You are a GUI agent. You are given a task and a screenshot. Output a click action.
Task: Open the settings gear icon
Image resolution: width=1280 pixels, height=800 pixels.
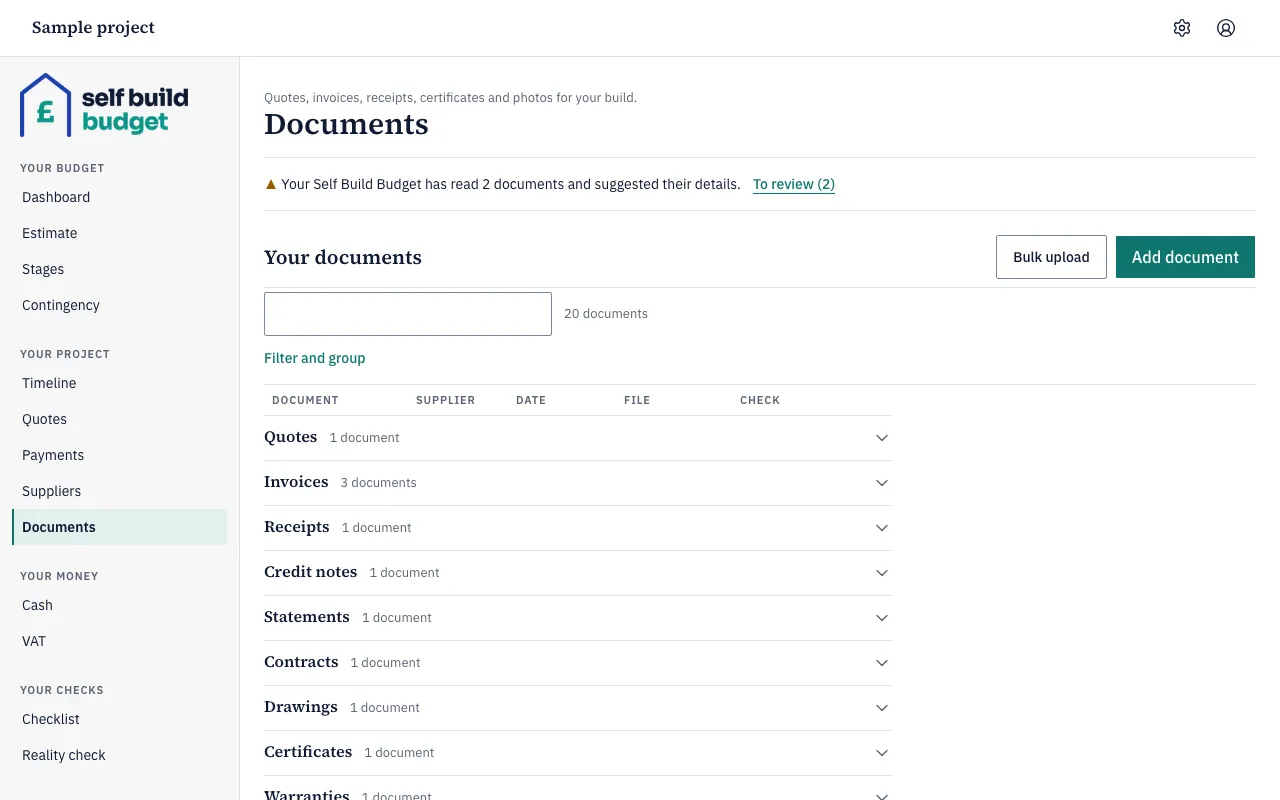[x=1182, y=28]
